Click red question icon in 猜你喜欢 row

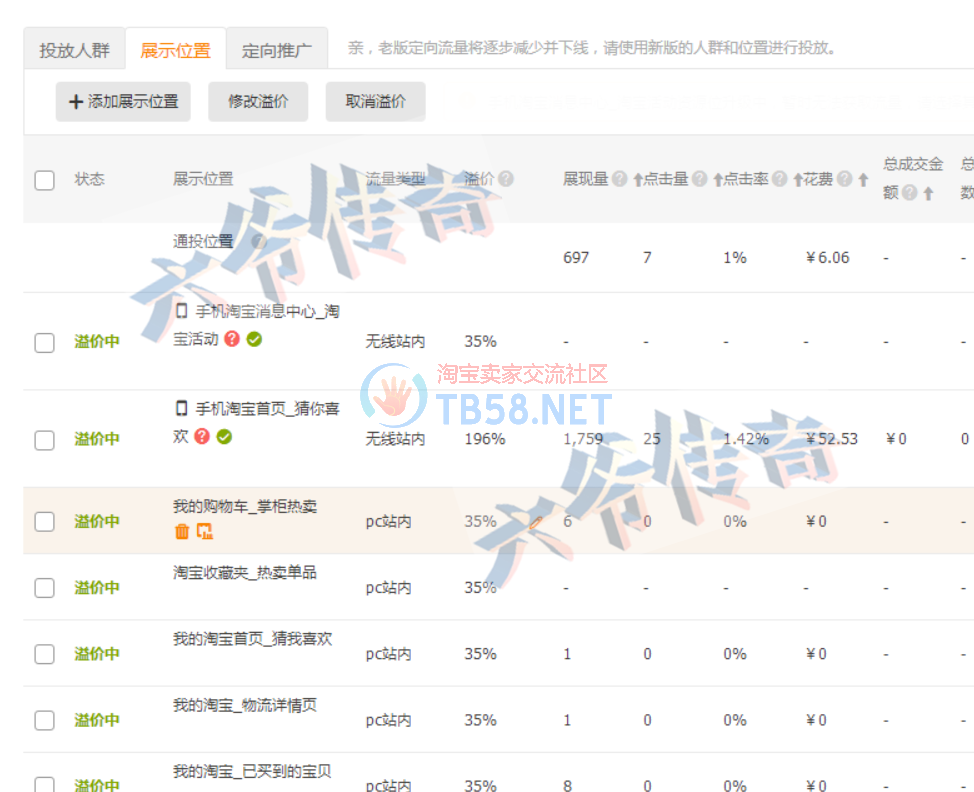202,436
